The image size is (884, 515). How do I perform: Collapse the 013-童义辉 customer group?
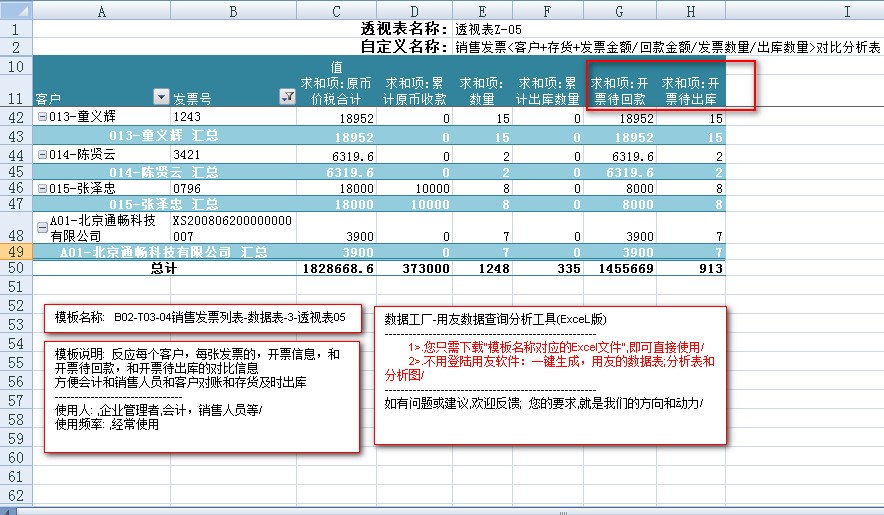41,118
